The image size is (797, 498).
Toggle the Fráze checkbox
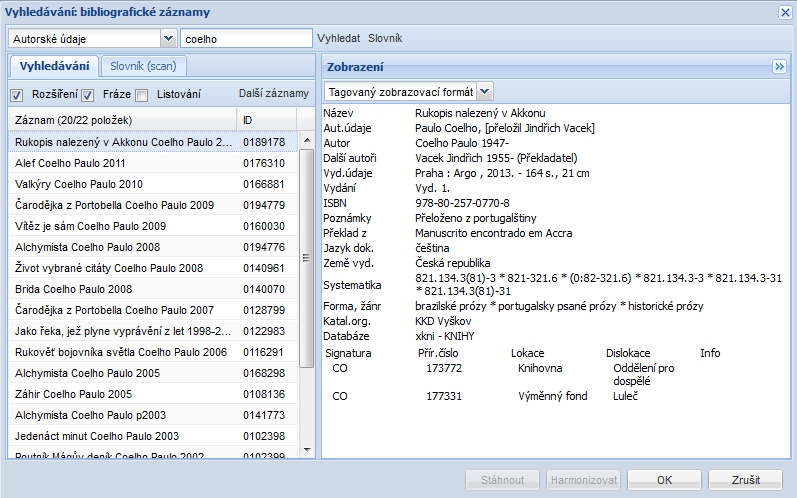[87, 95]
